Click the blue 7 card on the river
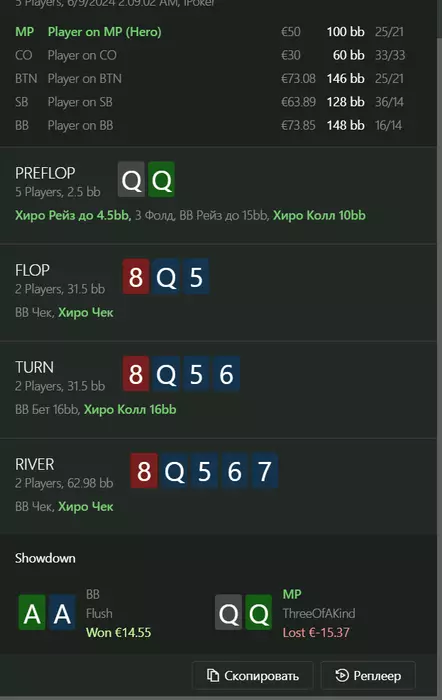This screenshot has width=442, height=700. click(x=265, y=471)
